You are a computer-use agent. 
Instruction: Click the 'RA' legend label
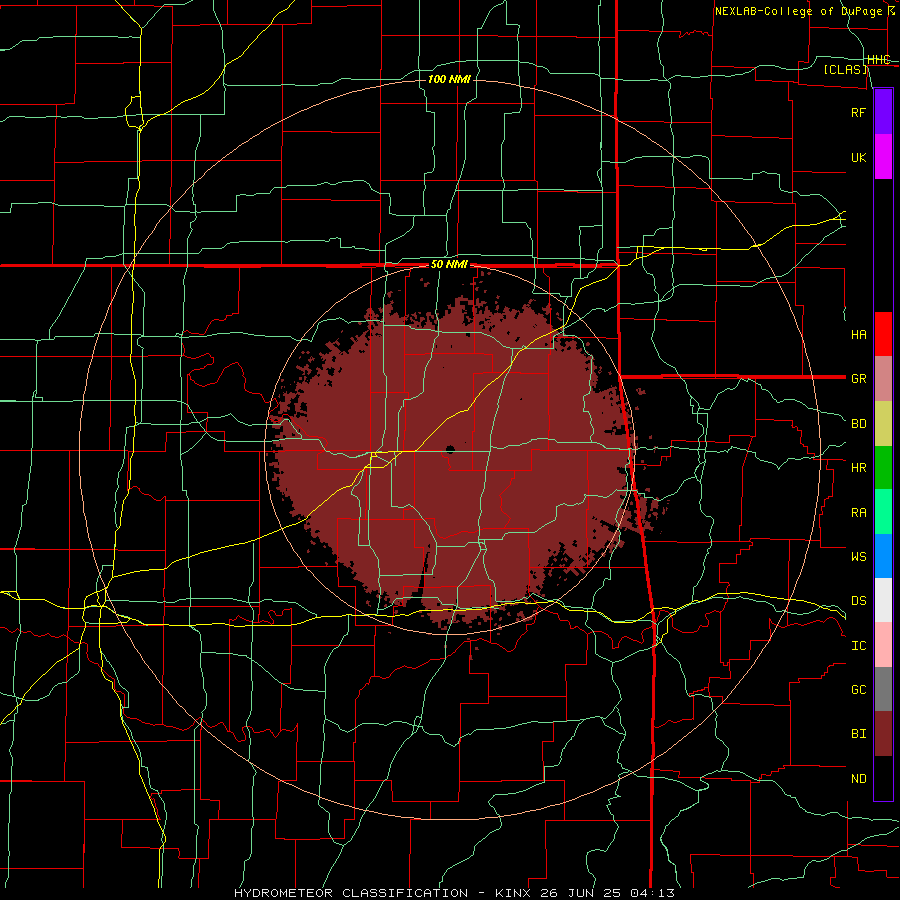click(x=859, y=513)
